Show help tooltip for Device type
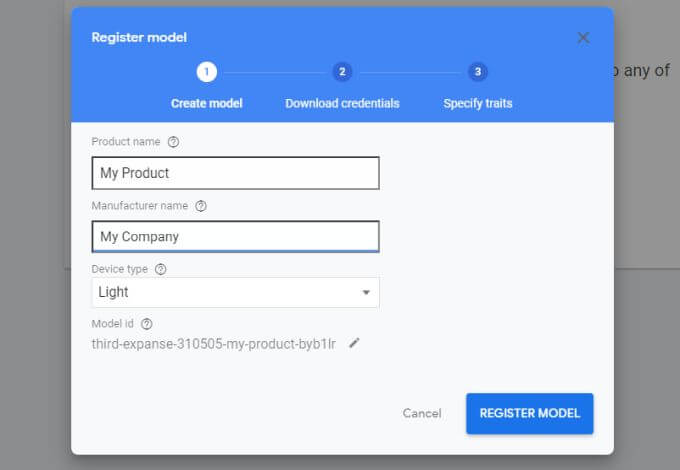Screen dimensions: 680x470 pos(161,269)
